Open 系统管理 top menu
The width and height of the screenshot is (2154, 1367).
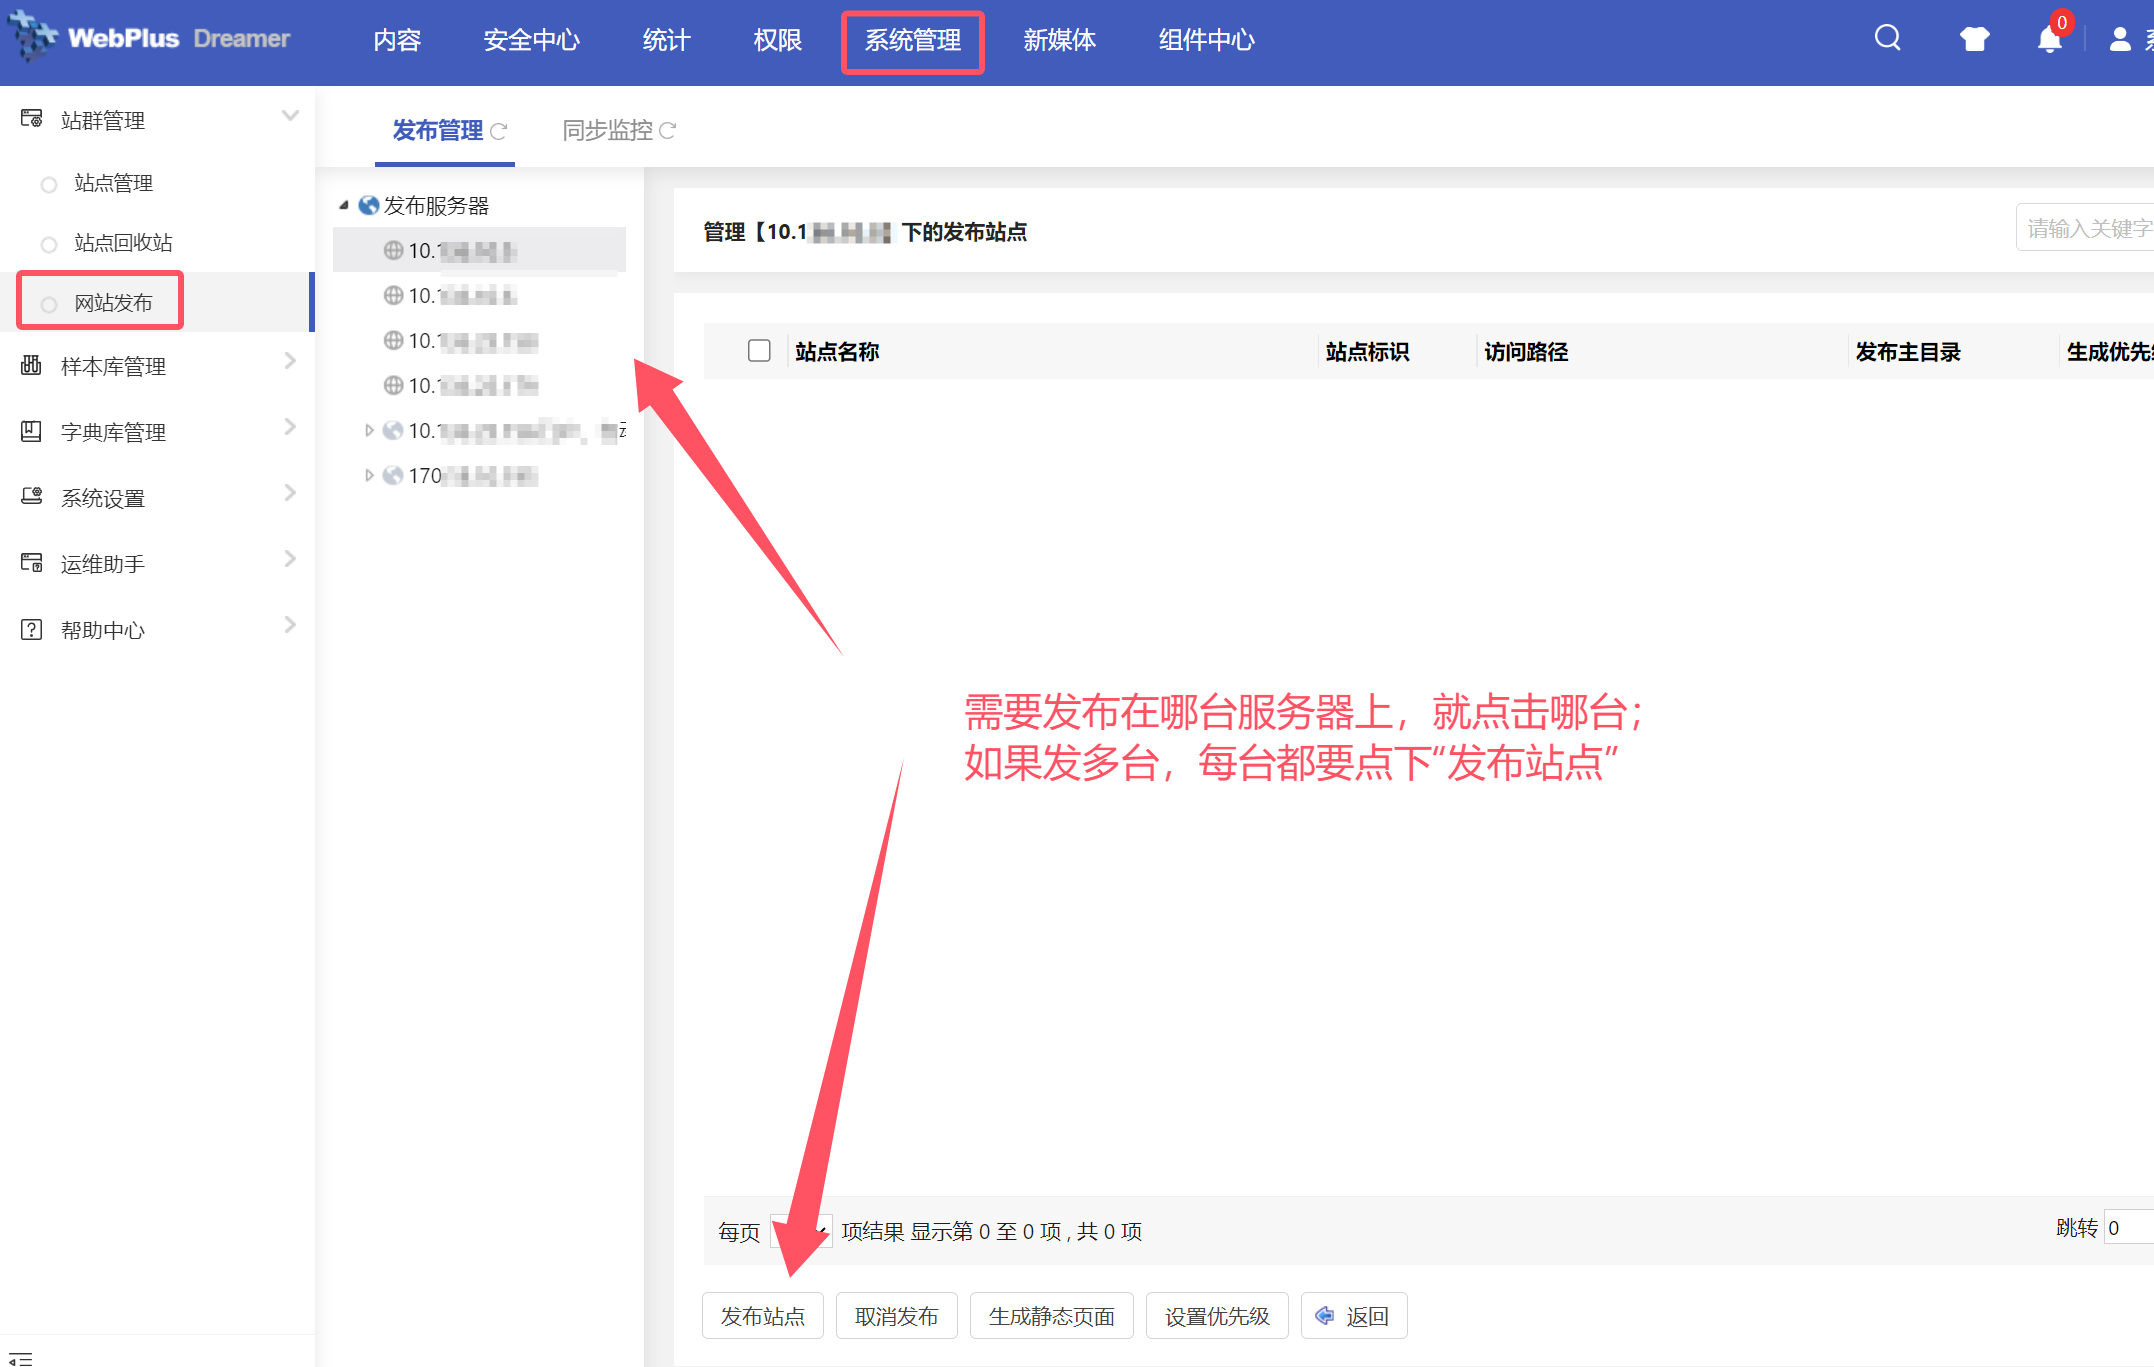pos(912,40)
